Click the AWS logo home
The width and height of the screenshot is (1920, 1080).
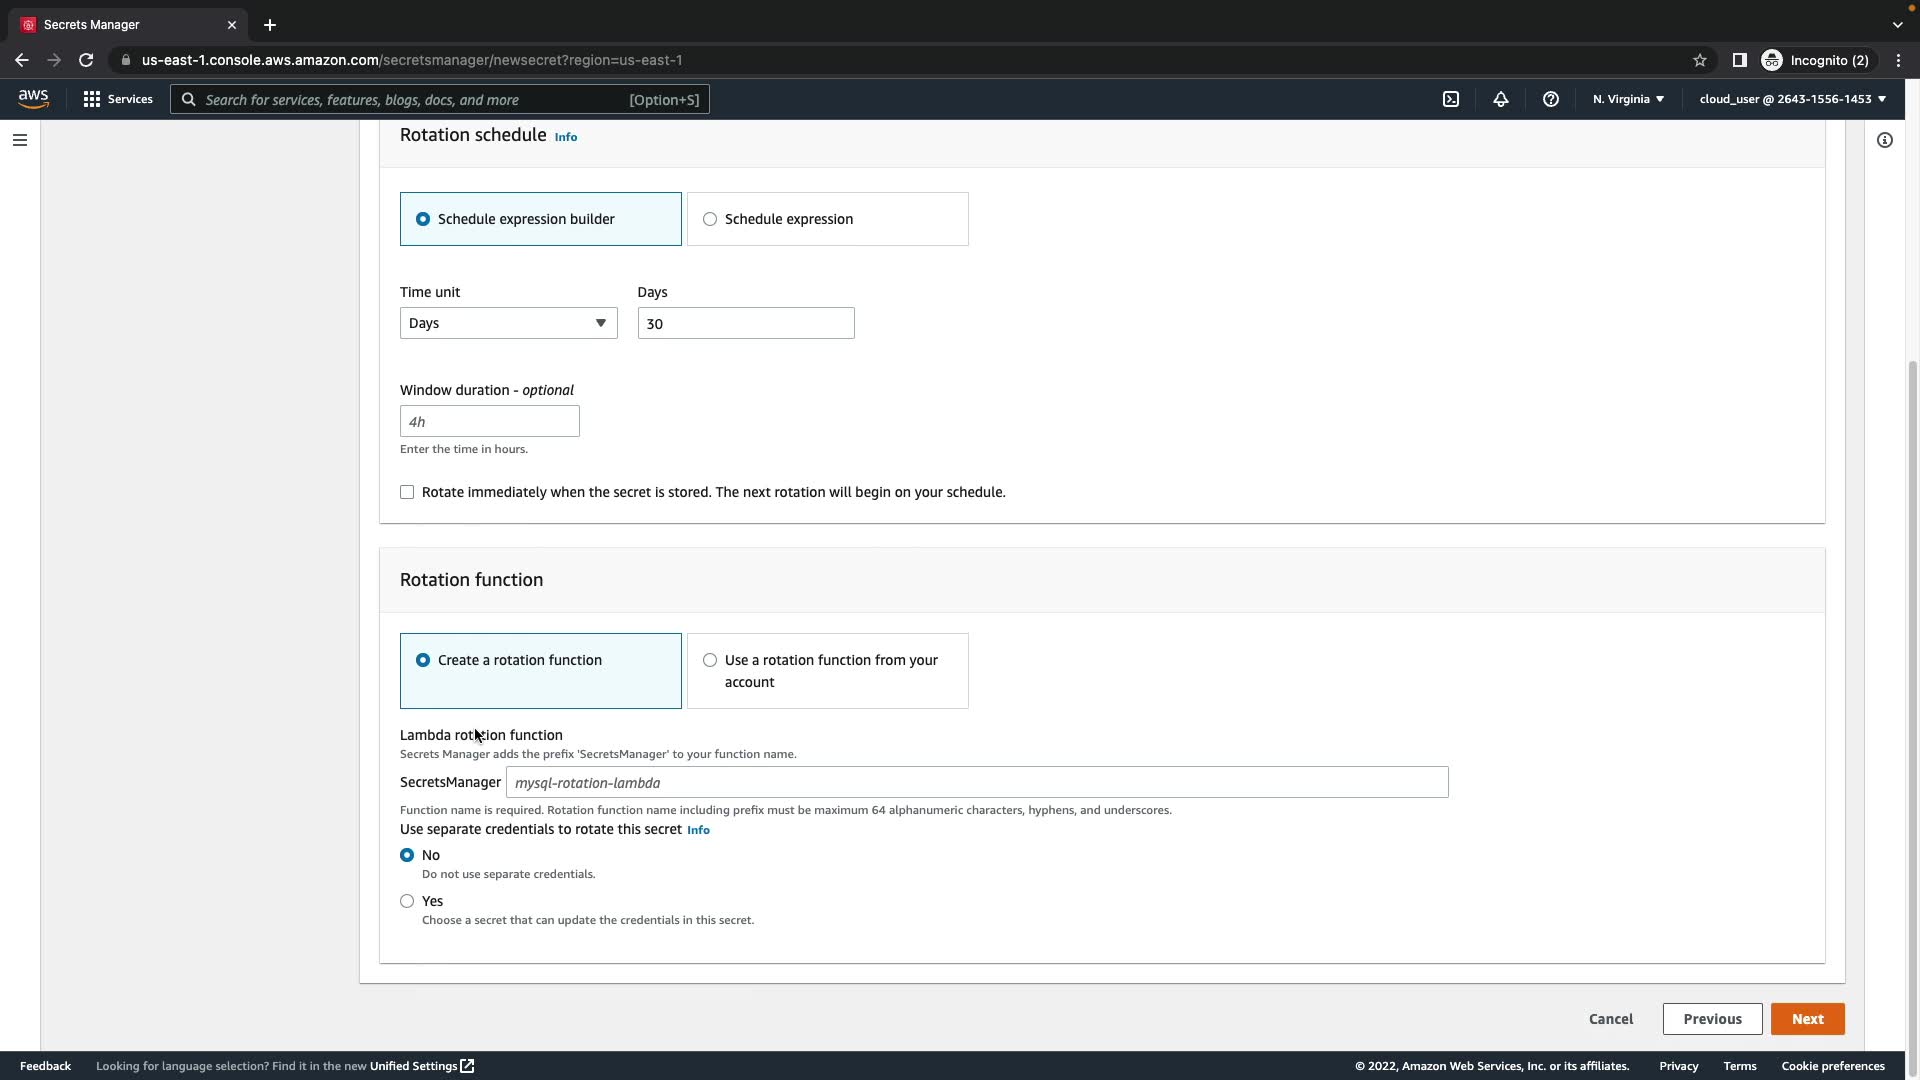(33, 98)
